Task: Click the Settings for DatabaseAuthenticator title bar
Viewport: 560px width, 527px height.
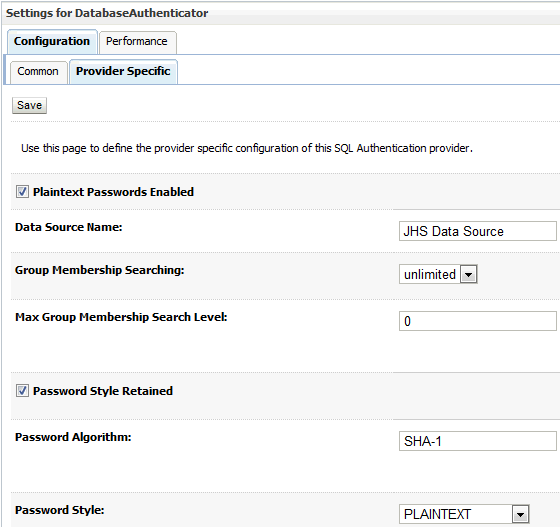Action: tap(281, 13)
